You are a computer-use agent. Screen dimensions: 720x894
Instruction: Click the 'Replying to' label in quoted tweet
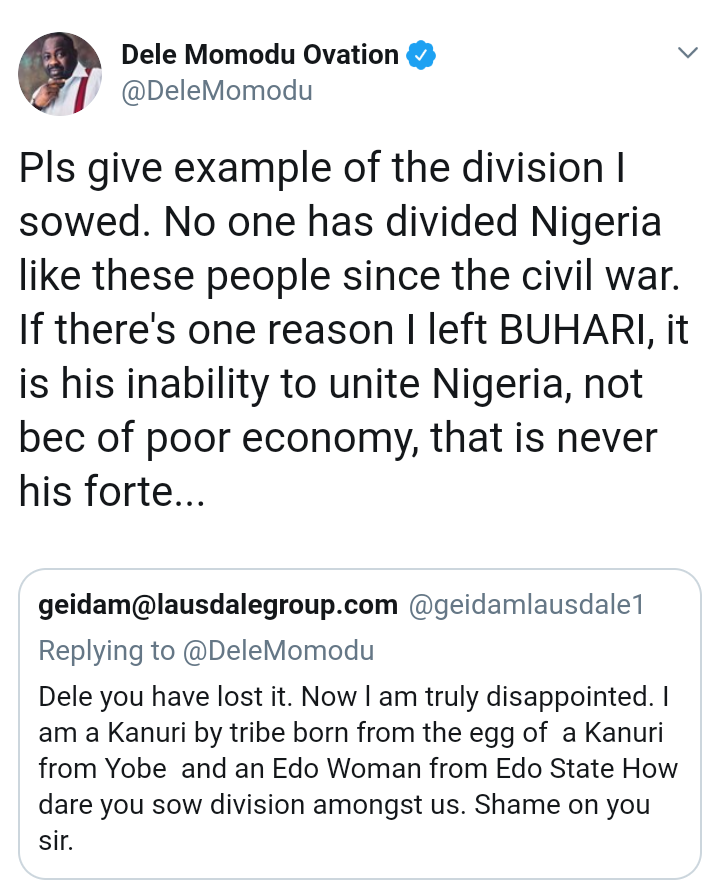(x=106, y=651)
